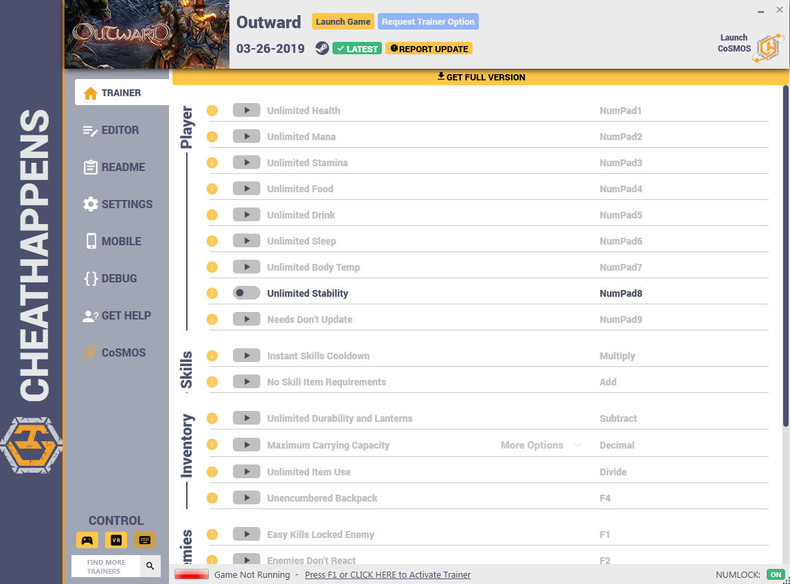Click the magnifier search icon for trainers
790x584 pixels.
(150, 566)
